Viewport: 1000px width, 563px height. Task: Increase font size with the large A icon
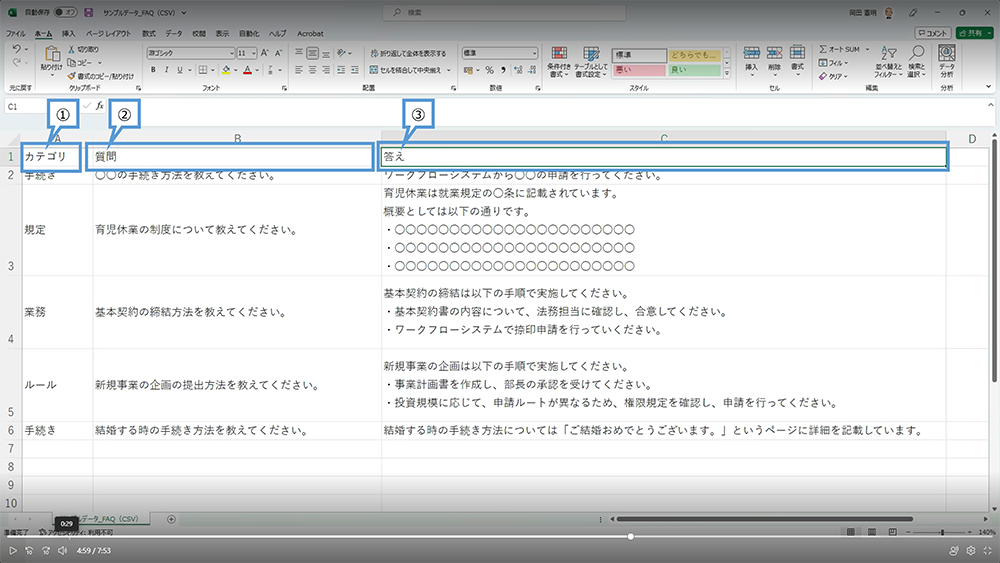coord(265,53)
